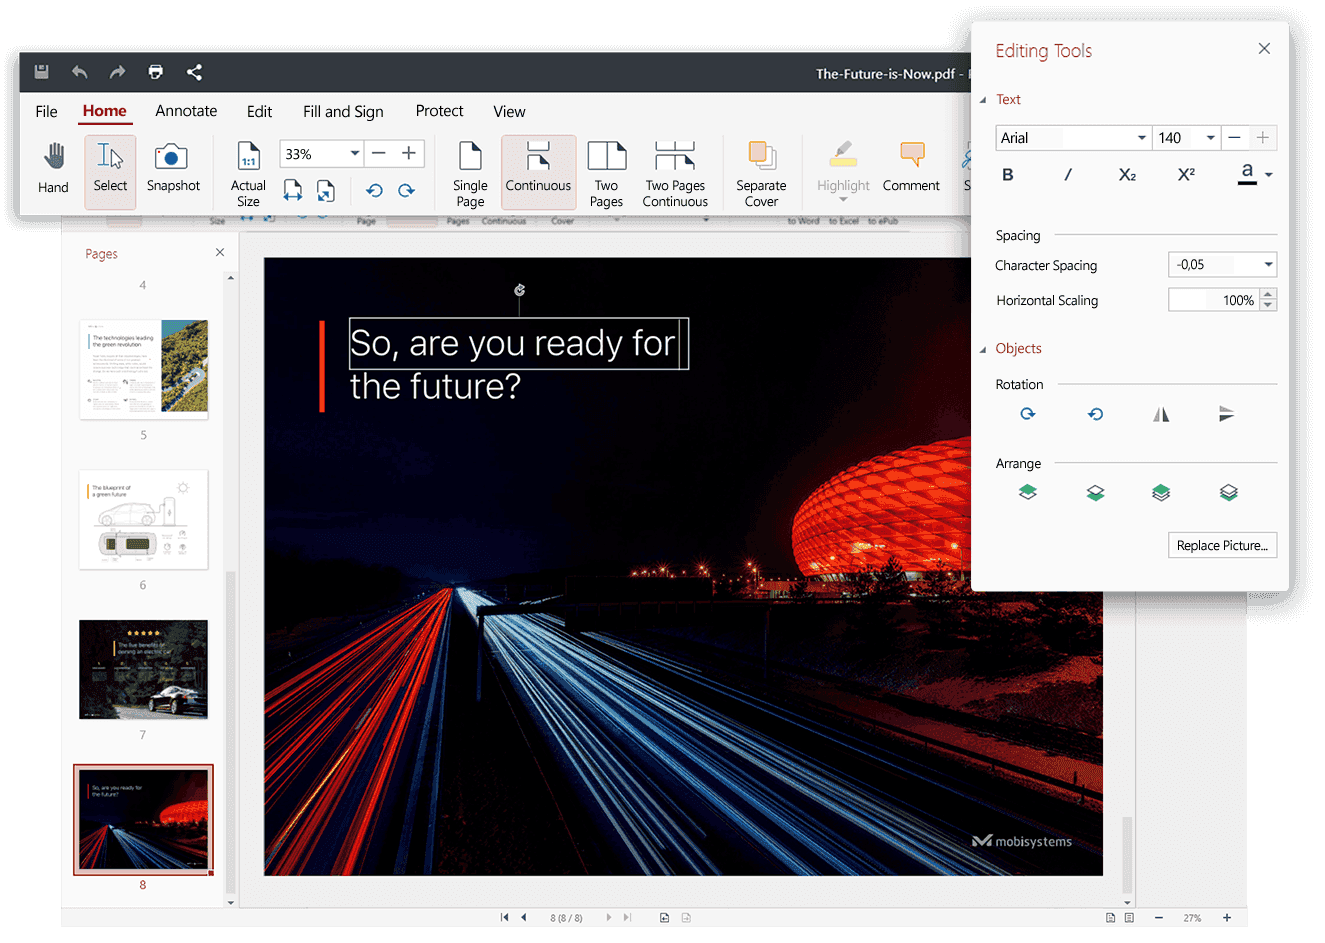Increase zoom with plus in ribbon
The height and width of the screenshot is (943, 1325).
click(x=409, y=153)
